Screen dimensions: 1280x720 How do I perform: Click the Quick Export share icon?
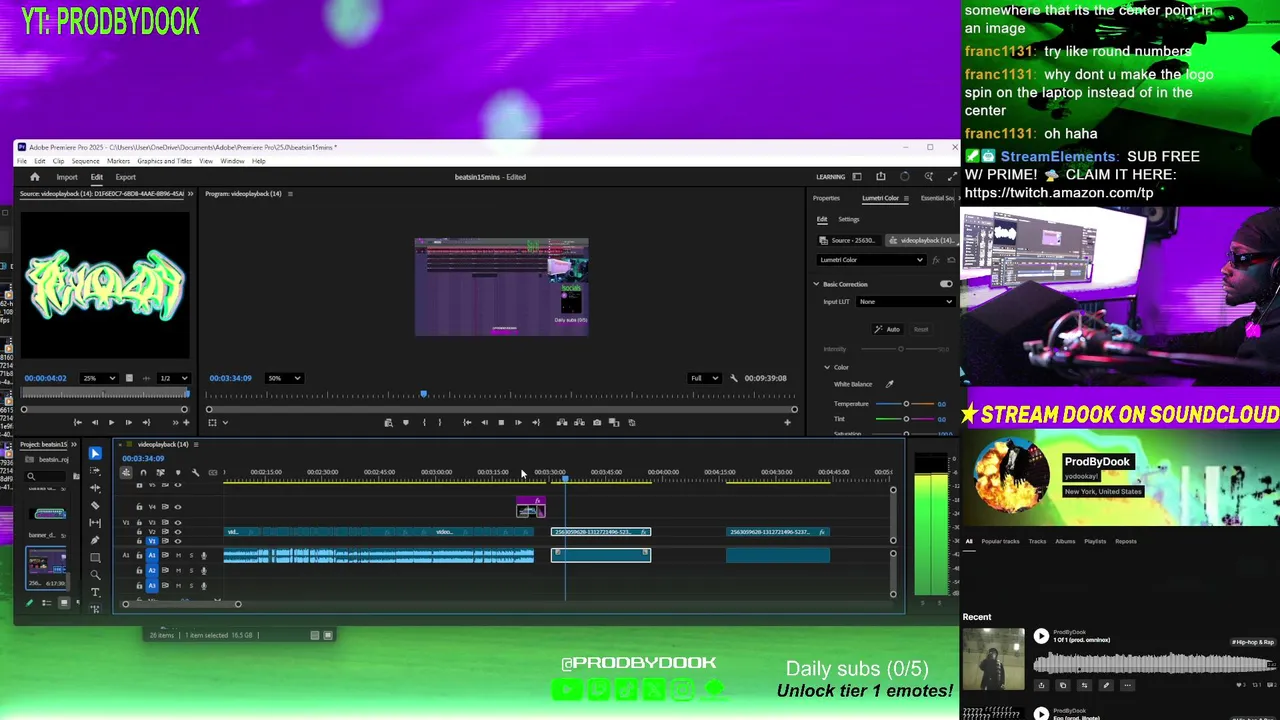click(x=880, y=177)
